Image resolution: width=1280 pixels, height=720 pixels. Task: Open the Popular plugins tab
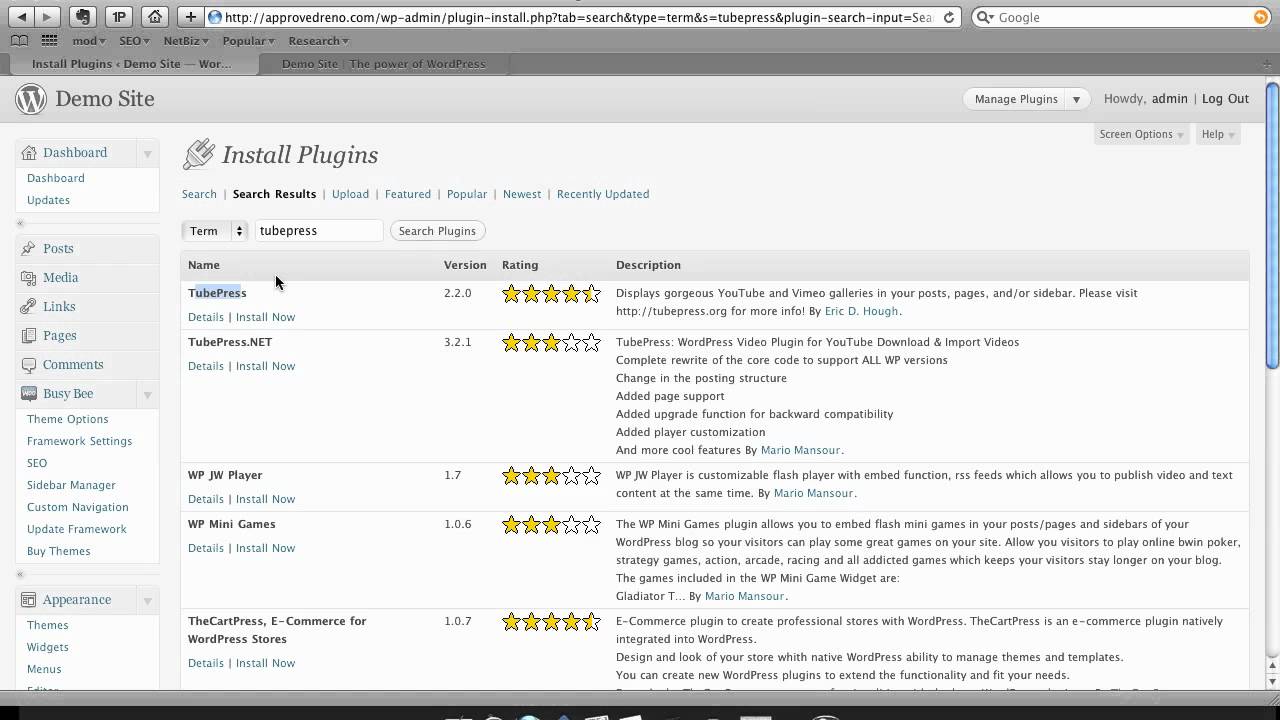[x=467, y=194]
